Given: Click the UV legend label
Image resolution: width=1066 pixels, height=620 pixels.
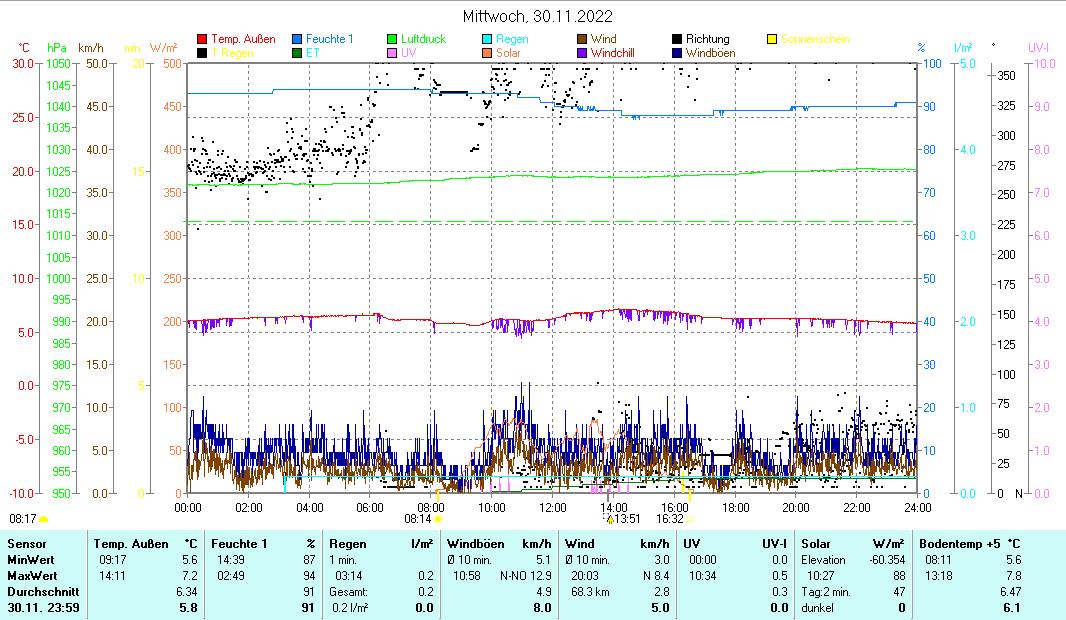Looking at the screenshot, I should pos(408,53).
